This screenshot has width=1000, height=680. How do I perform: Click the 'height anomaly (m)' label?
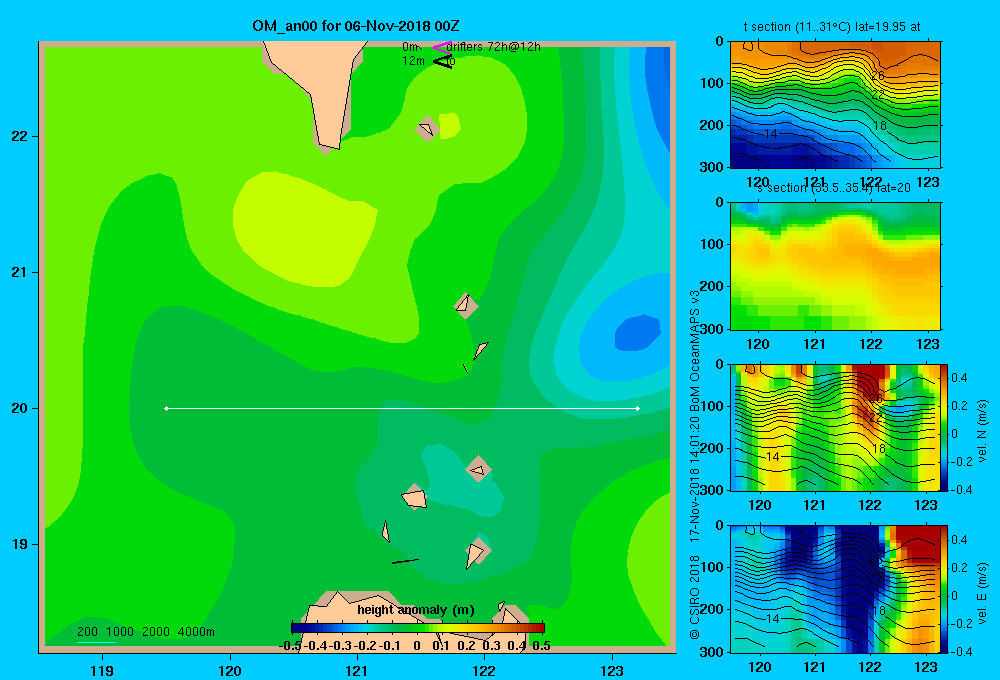click(416, 610)
